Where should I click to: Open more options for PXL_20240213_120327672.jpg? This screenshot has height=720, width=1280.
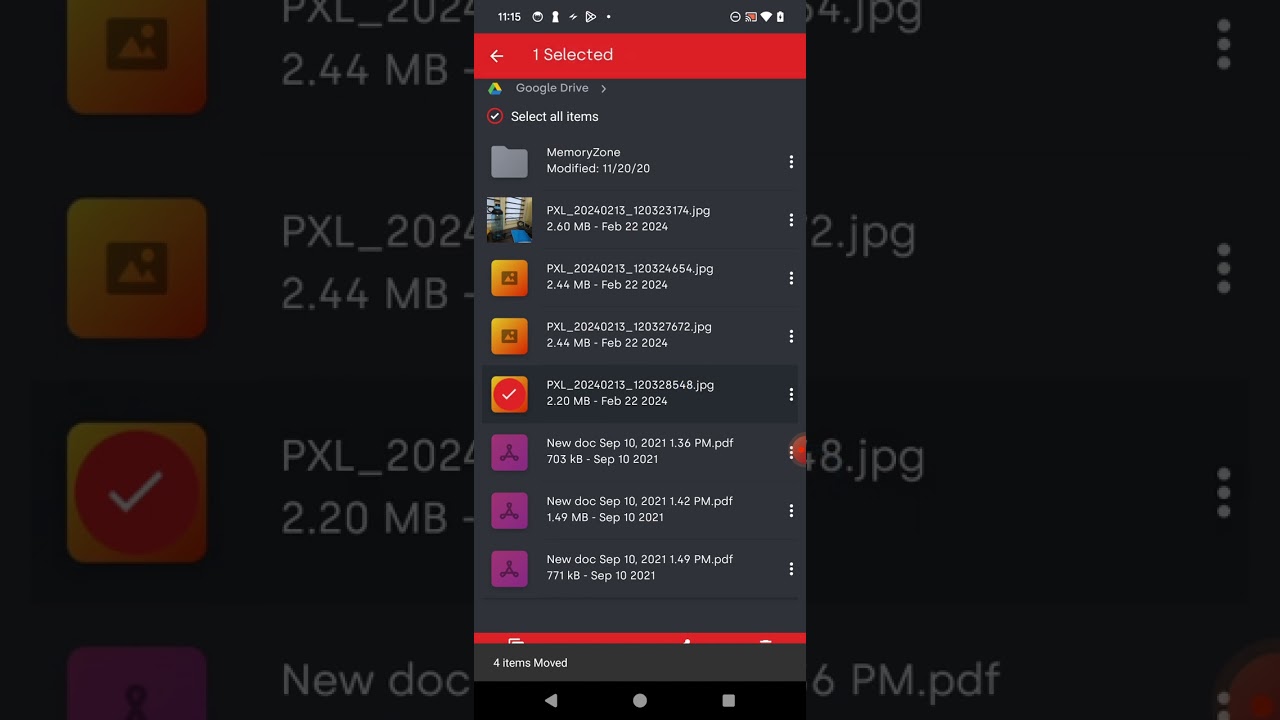pyautogui.click(x=791, y=336)
